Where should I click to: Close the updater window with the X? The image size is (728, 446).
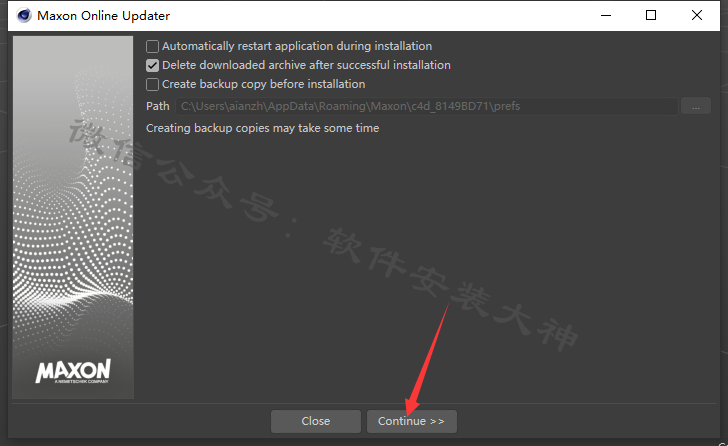[696, 15]
